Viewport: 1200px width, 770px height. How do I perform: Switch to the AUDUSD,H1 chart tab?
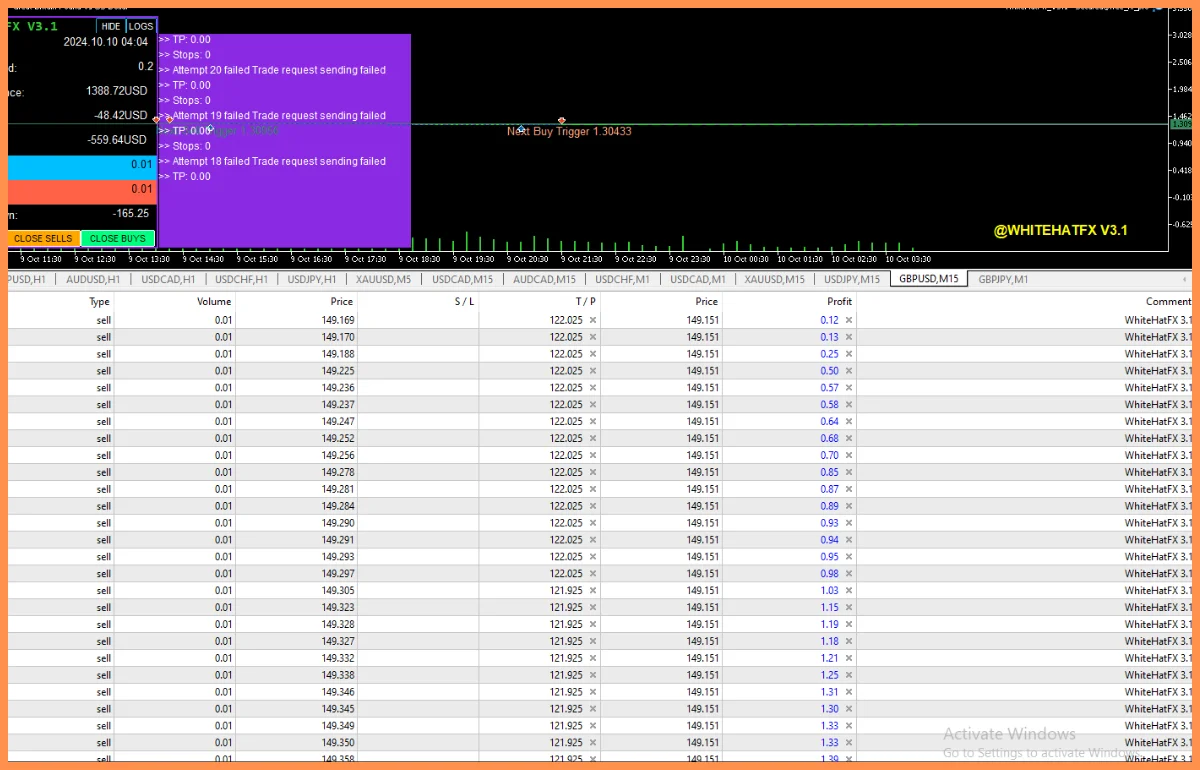coord(92,279)
